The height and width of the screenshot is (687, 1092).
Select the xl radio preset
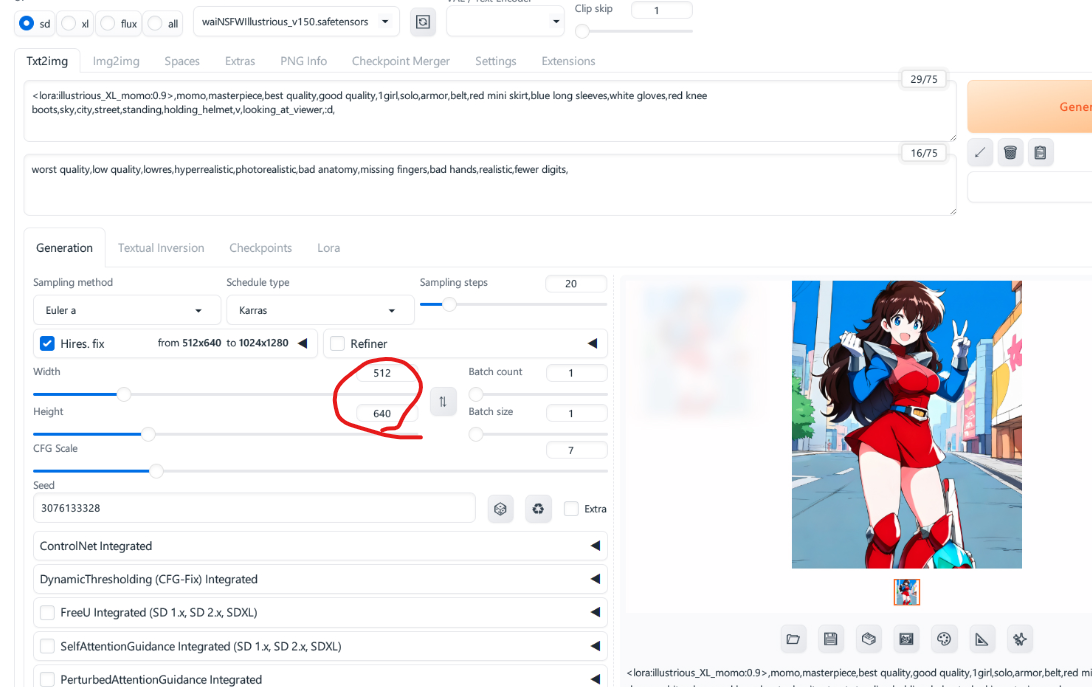click(x=68, y=23)
